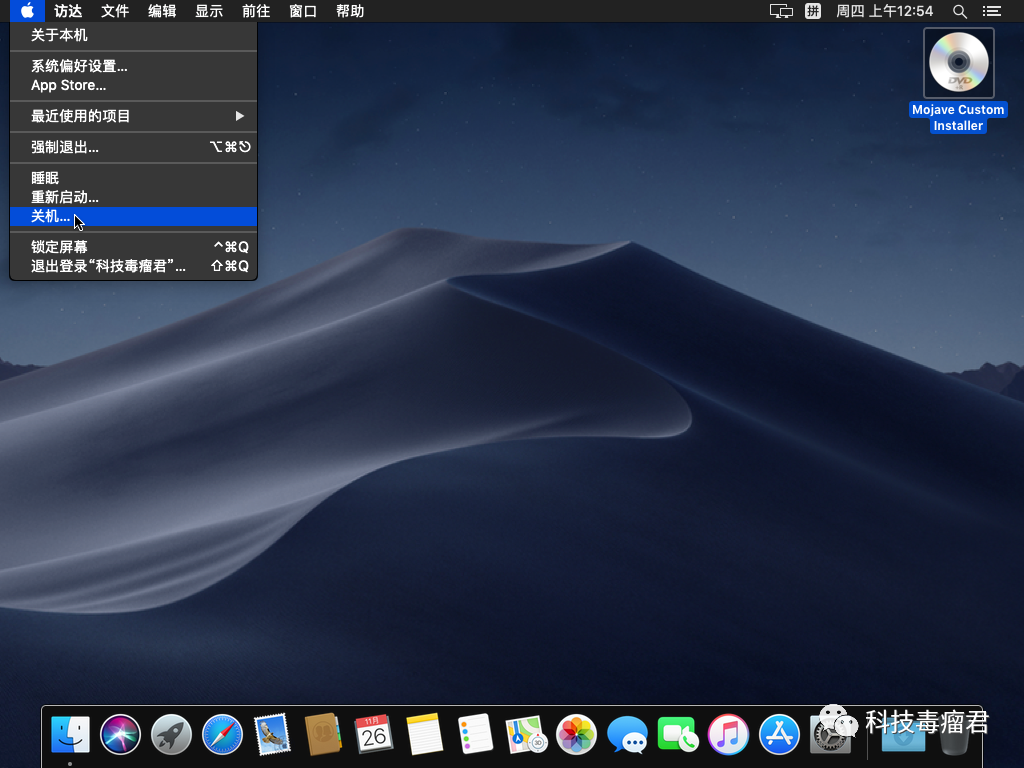1024x768 pixels.
Task: Choose 系统偏好设置... from Apple menu
Action: click(79, 66)
